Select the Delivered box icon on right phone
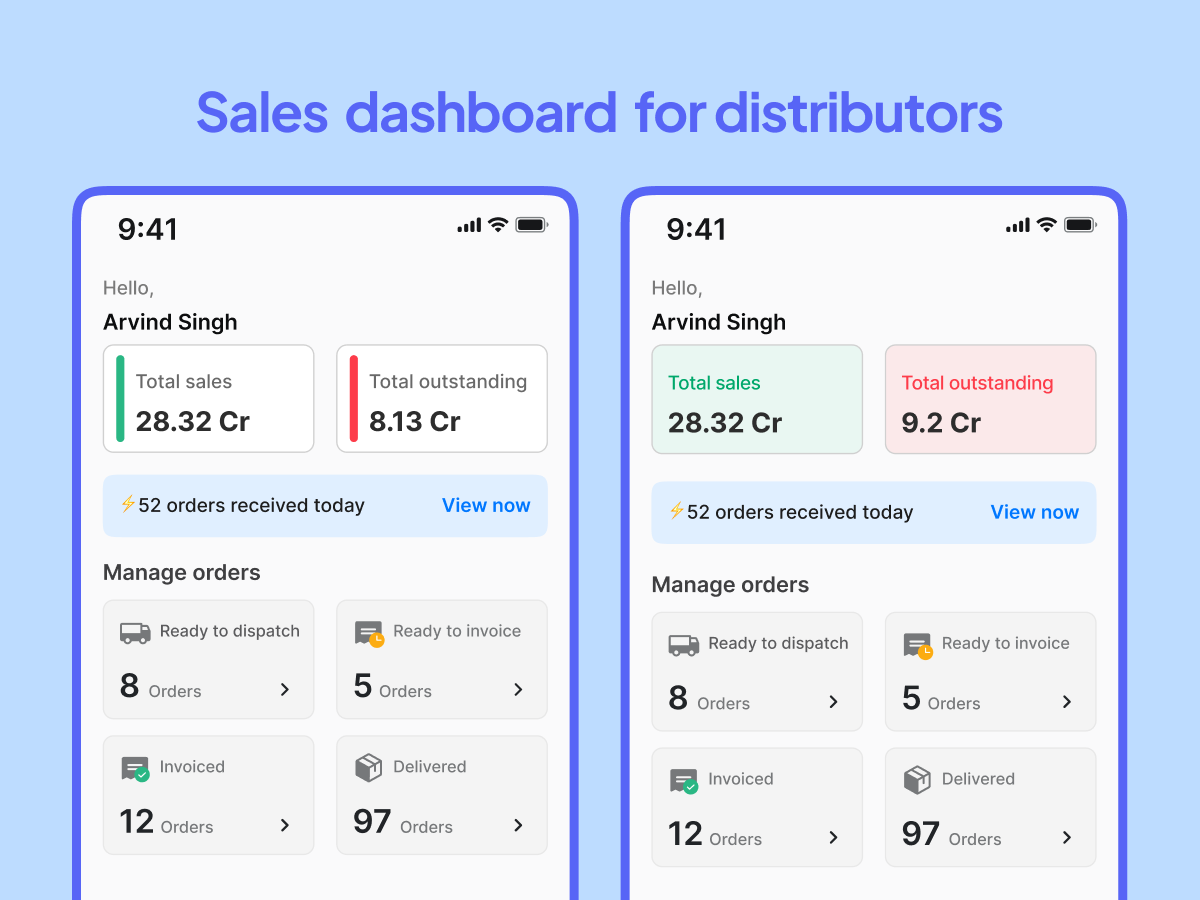1200x900 pixels. [915, 779]
